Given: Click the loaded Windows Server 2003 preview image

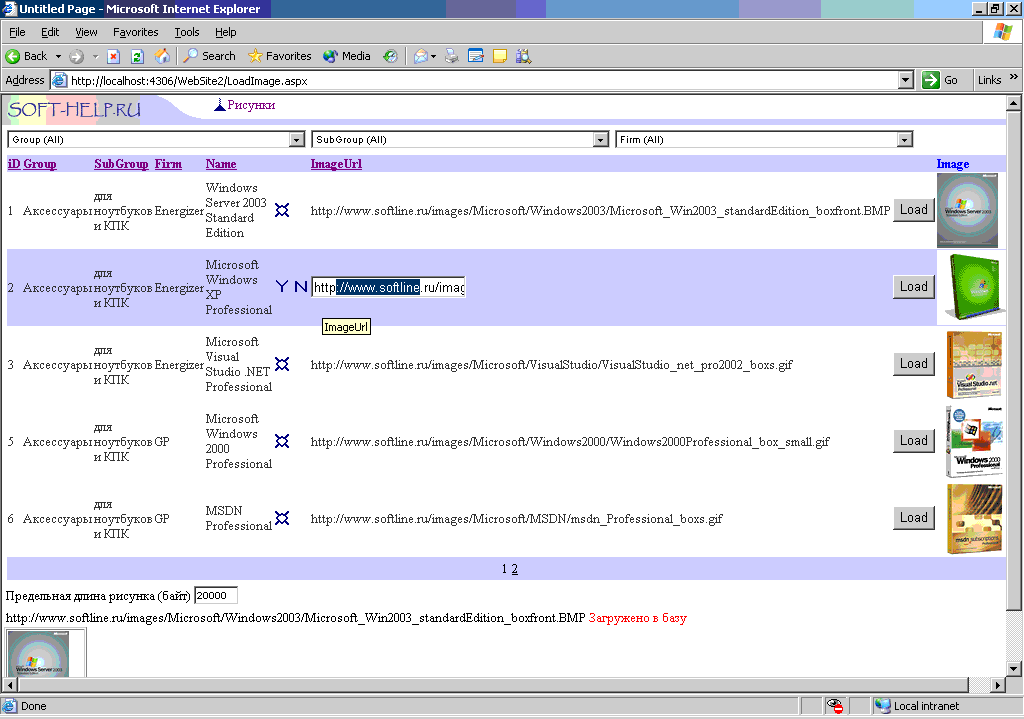Looking at the screenshot, I should [x=39, y=654].
